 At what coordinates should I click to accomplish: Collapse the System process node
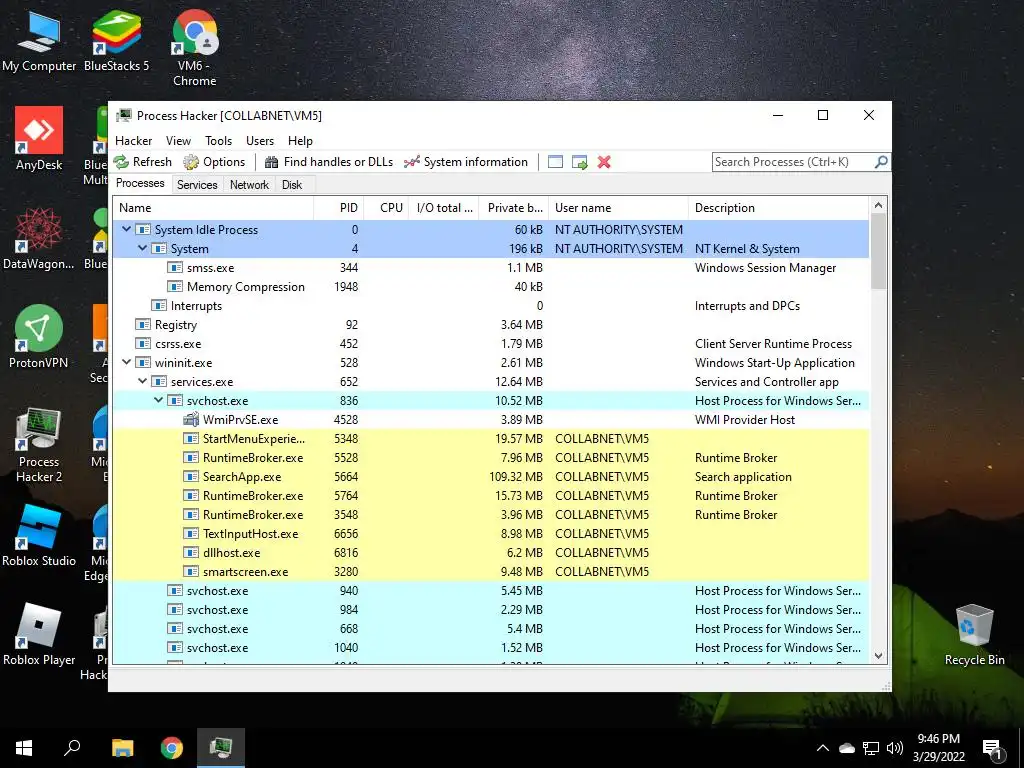click(142, 248)
